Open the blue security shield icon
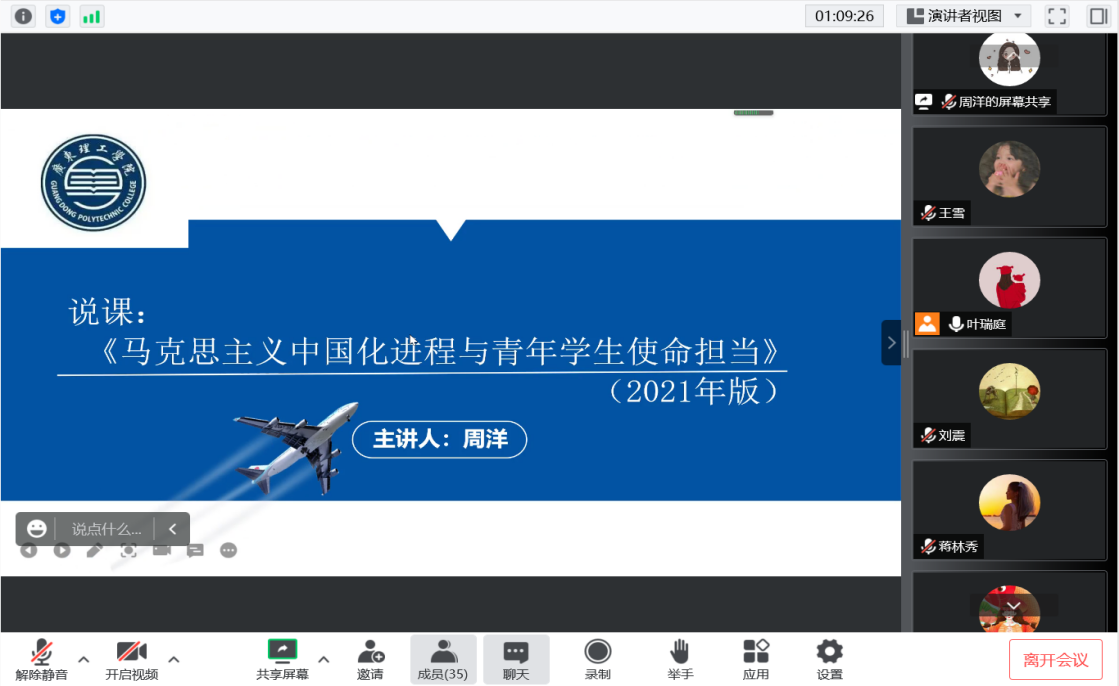Viewport: 1119px width, 686px height. pyautogui.click(x=57, y=16)
